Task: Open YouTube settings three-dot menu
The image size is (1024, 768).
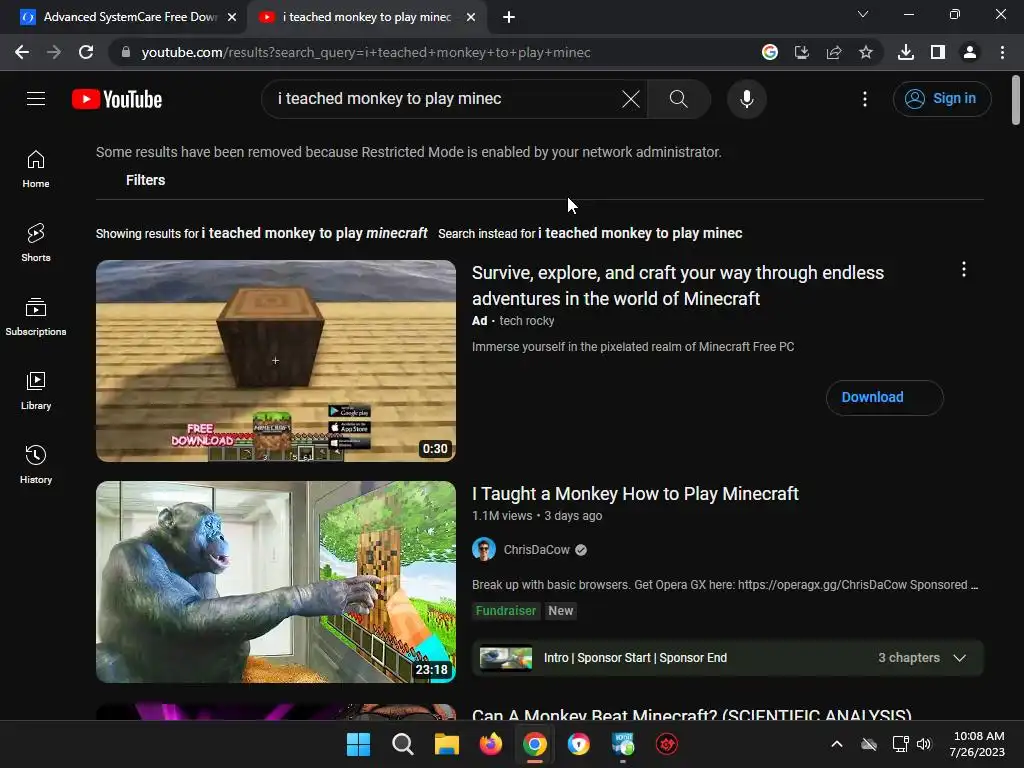Action: coord(865,99)
